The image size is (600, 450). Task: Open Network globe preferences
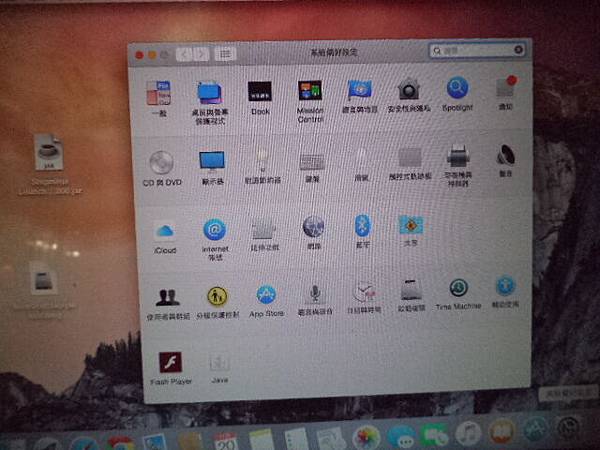(x=314, y=227)
